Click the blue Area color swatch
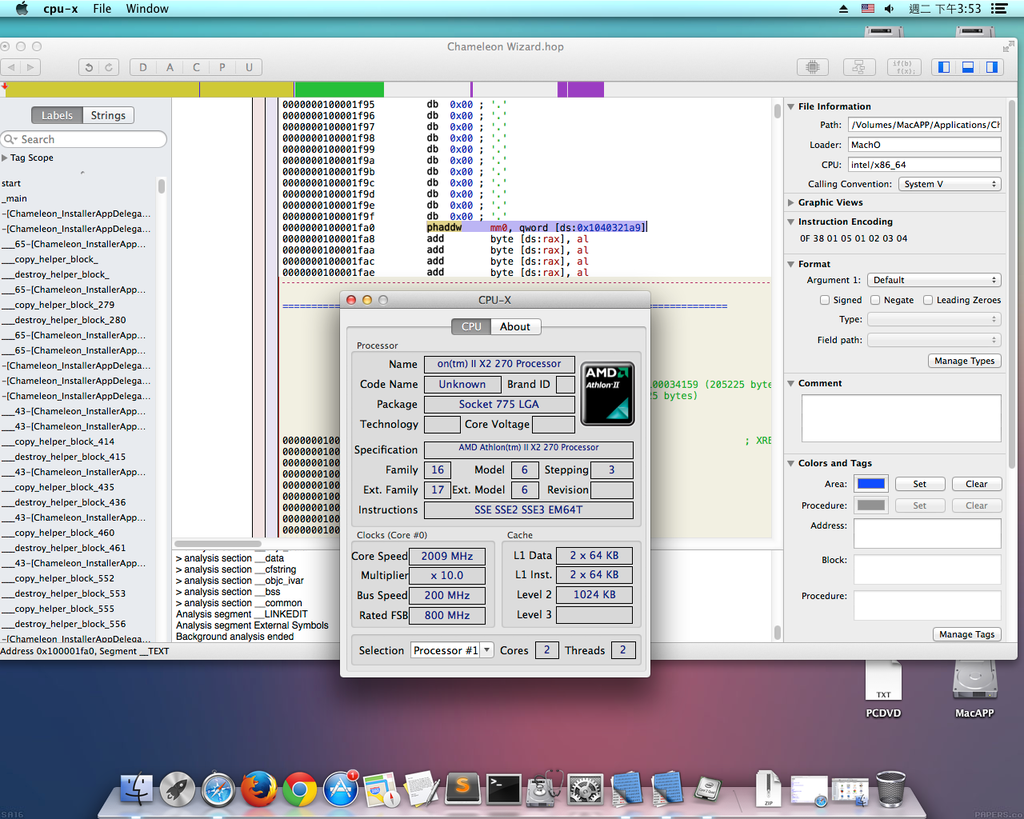 [871, 484]
